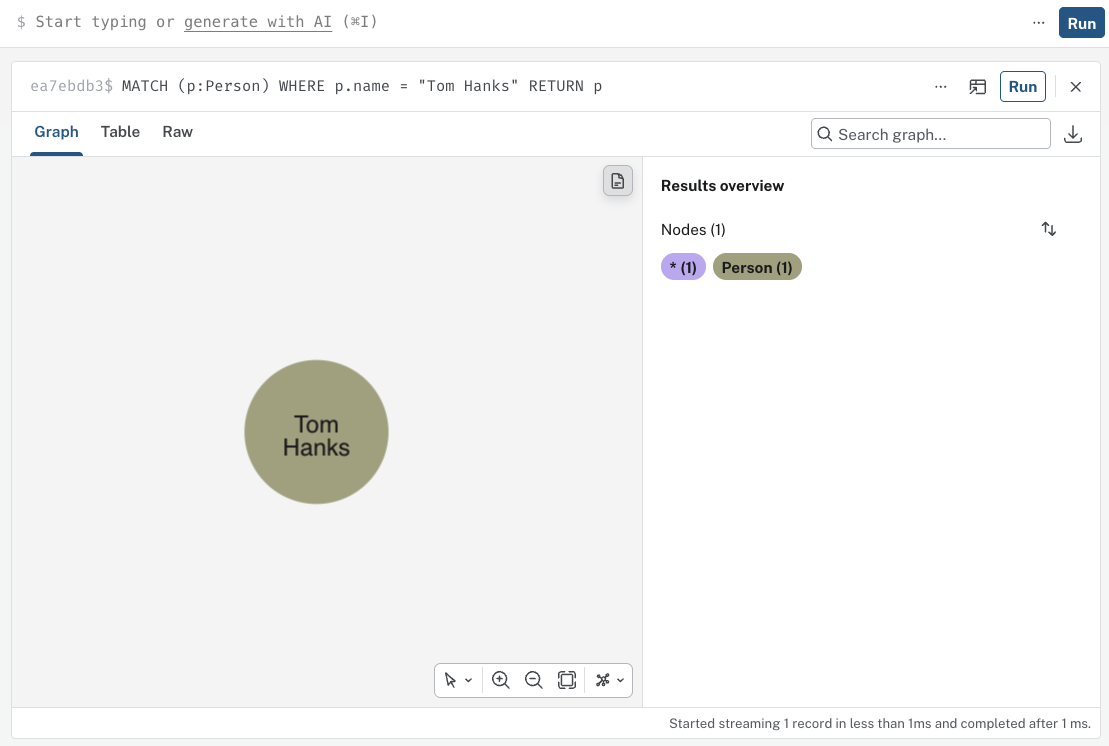Image resolution: width=1109 pixels, height=746 pixels.
Task: Click the Nodes (1) heading
Action: pos(693,230)
